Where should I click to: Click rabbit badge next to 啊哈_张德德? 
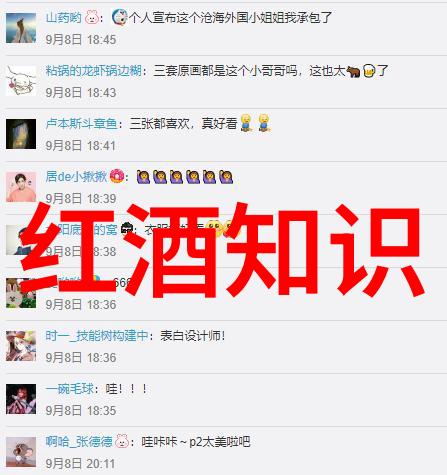122,441
